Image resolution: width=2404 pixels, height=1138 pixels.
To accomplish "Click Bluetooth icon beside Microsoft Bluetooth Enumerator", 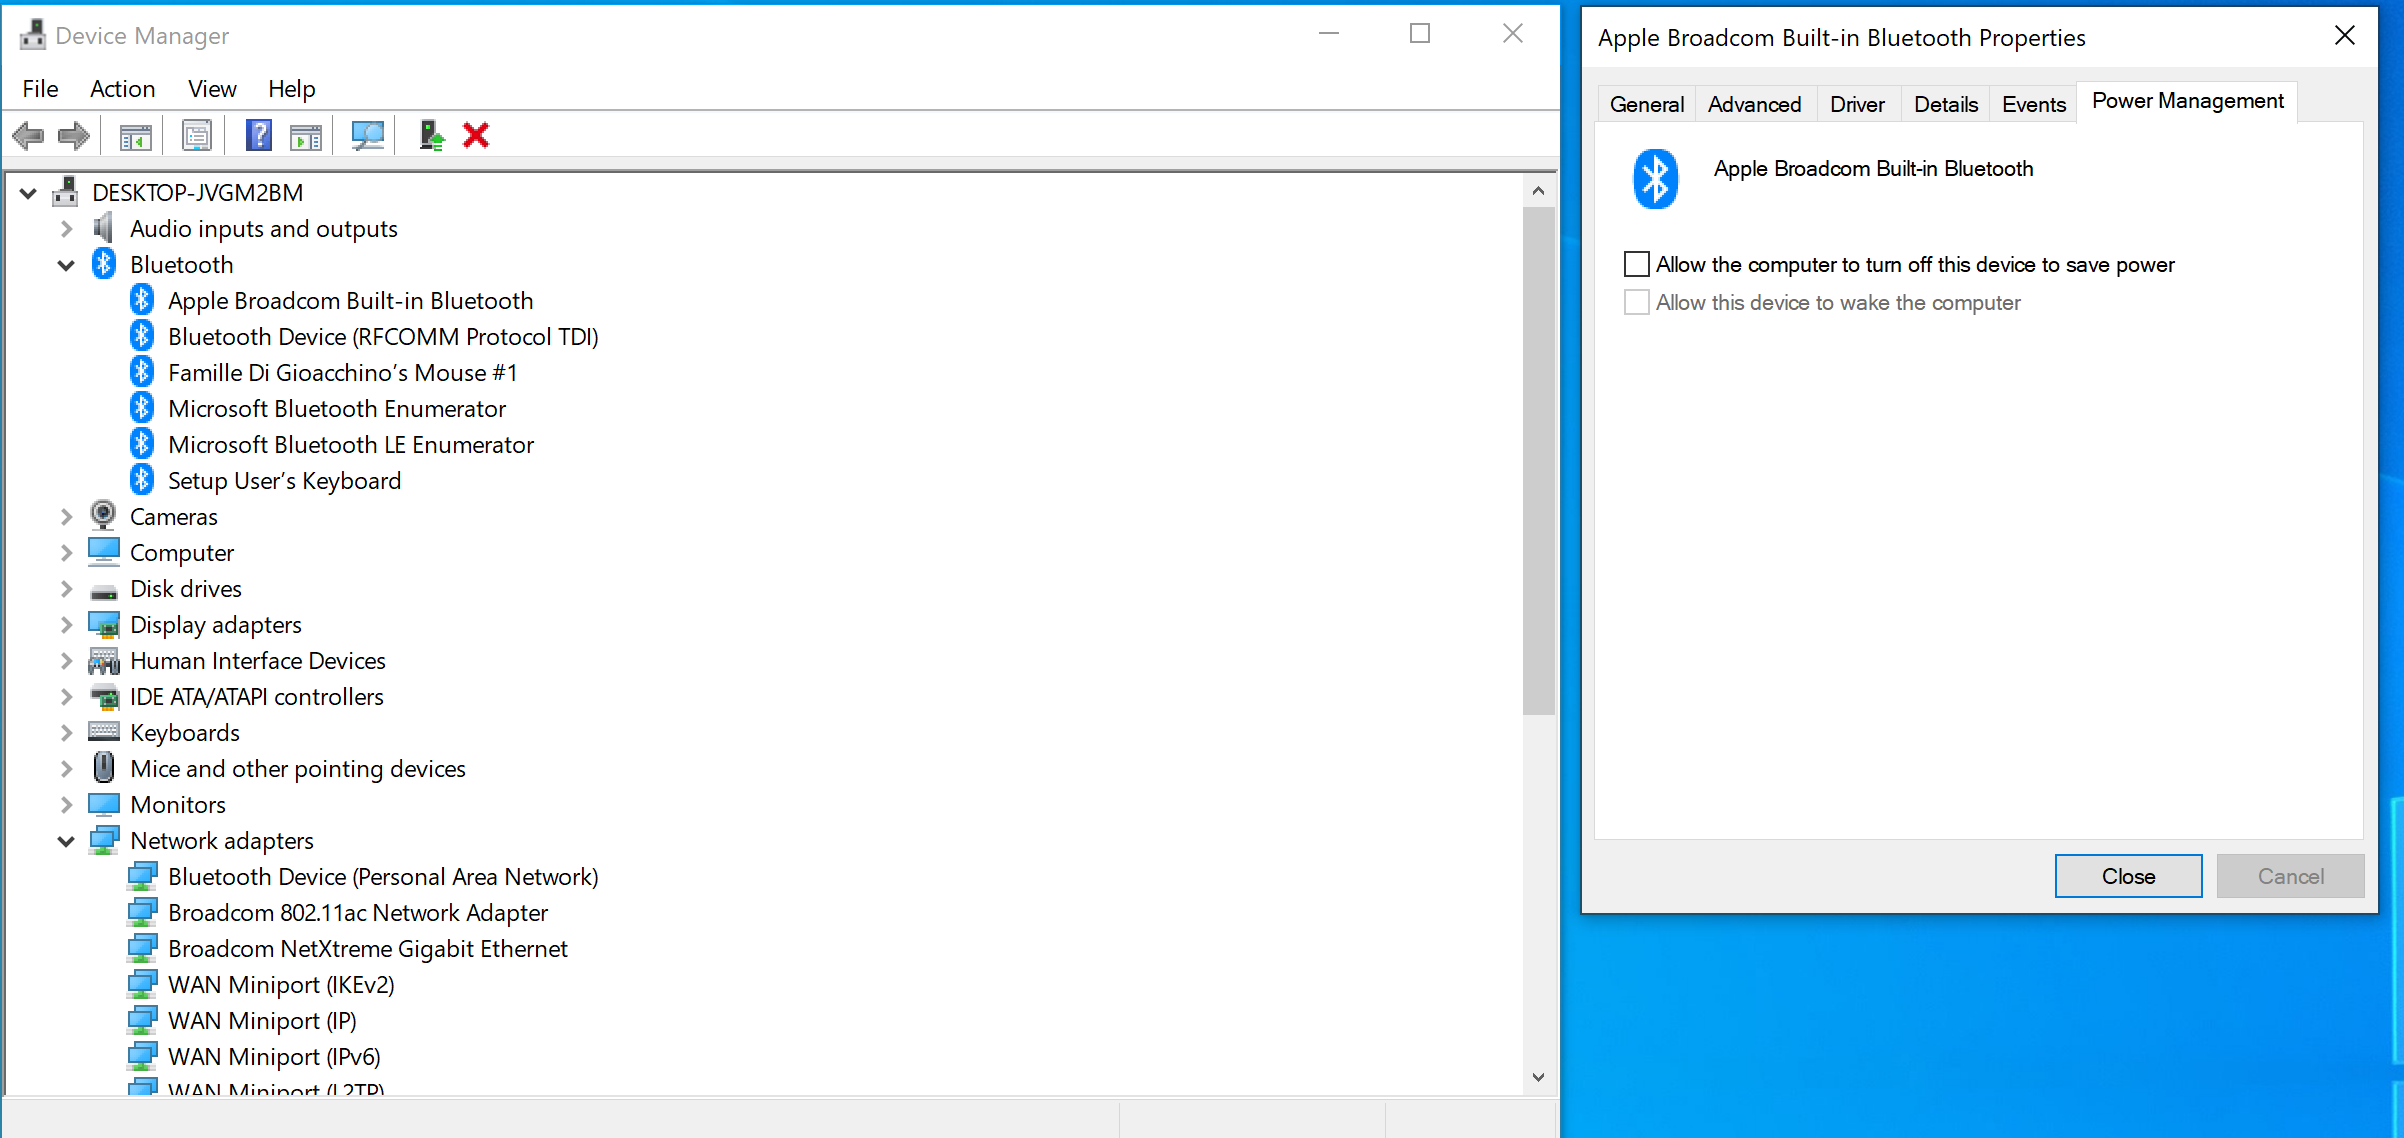I will point(142,408).
